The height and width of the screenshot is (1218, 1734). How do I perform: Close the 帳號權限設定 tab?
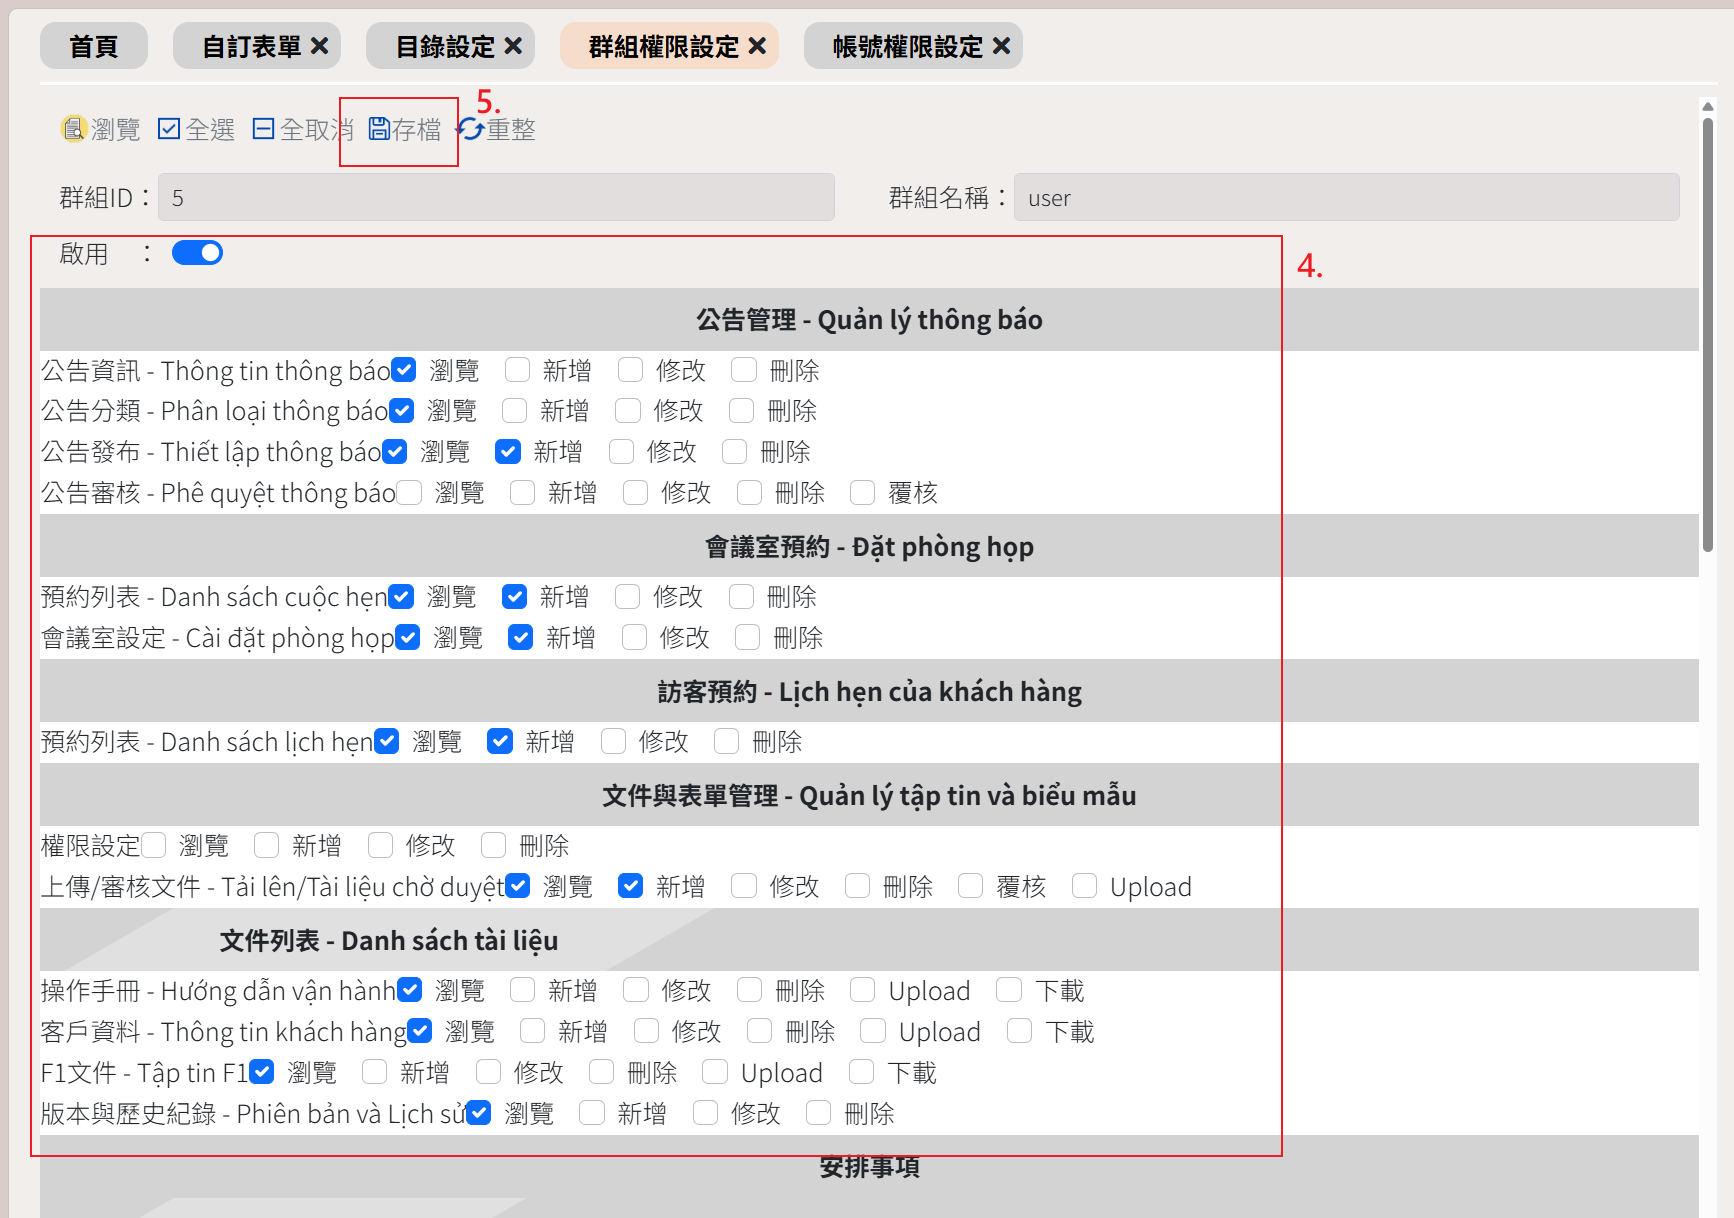(1001, 46)
